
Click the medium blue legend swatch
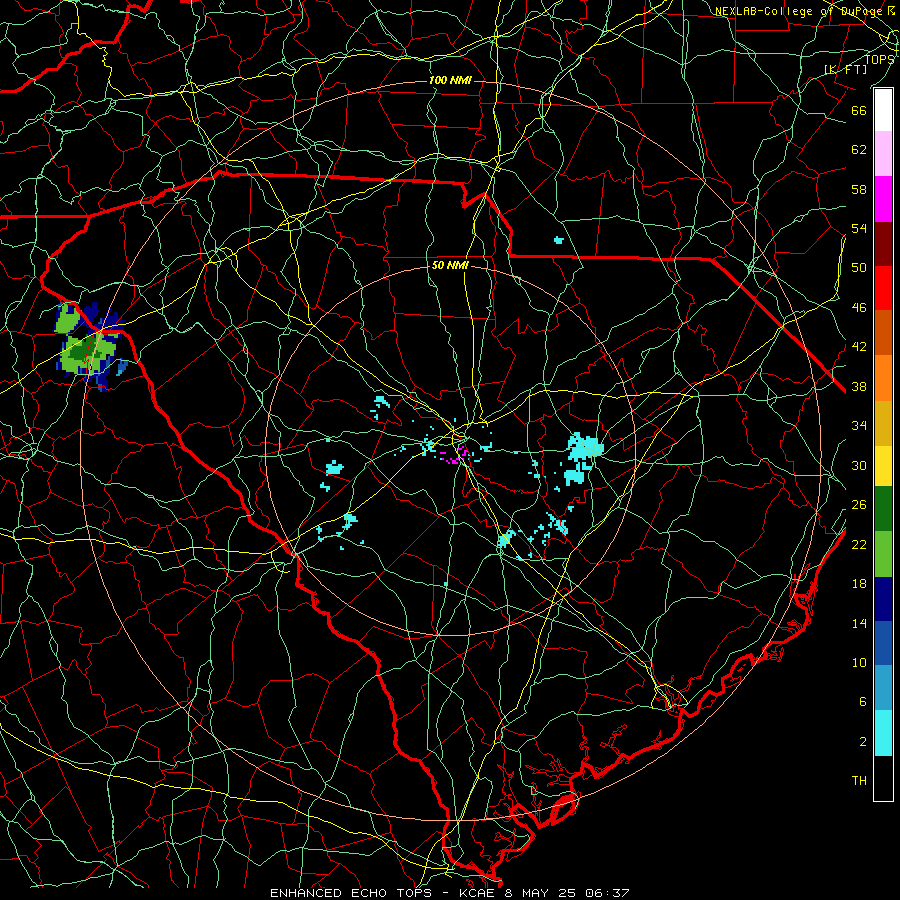tap(883, 643)
